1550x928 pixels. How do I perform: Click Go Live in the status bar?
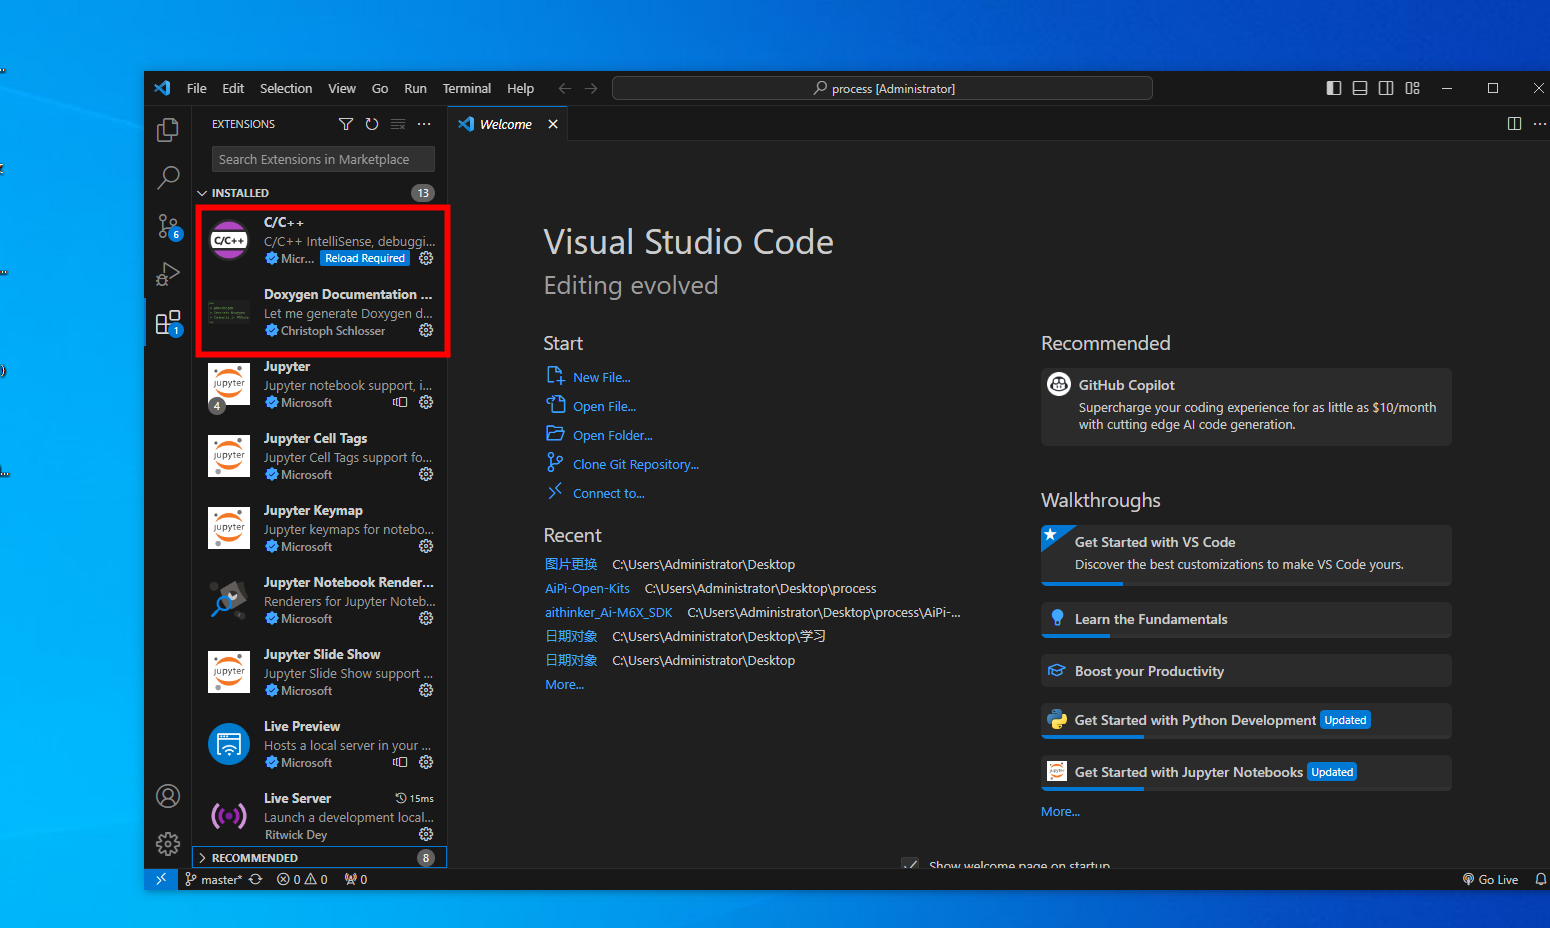[1490, 879]
